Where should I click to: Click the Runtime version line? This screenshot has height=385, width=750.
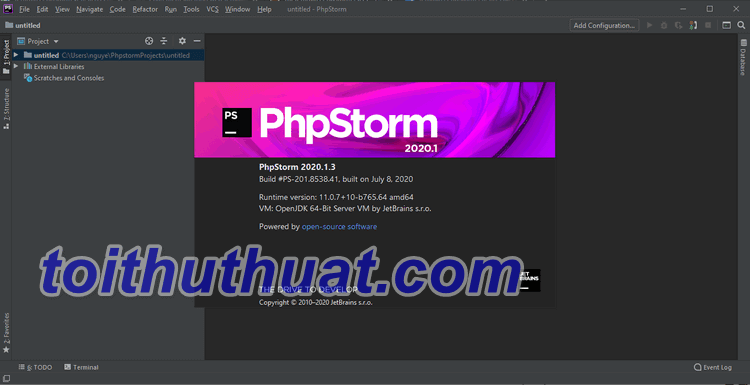336,197
